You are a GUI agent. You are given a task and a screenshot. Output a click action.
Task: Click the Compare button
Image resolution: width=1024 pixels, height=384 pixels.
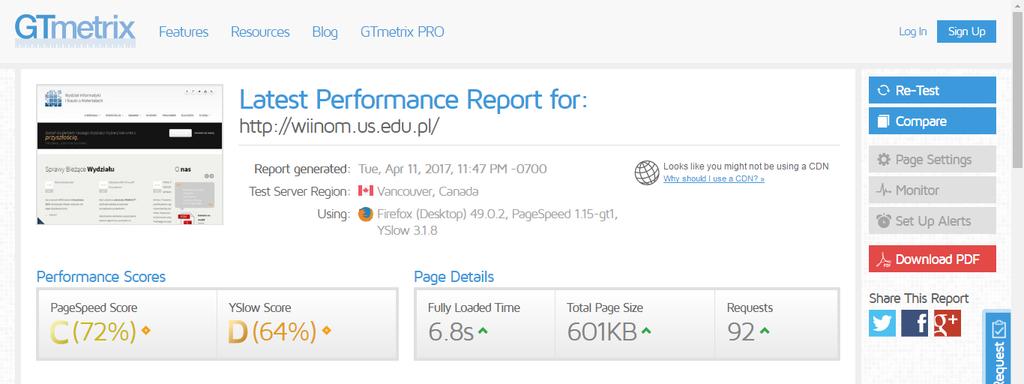click(932, 121)
